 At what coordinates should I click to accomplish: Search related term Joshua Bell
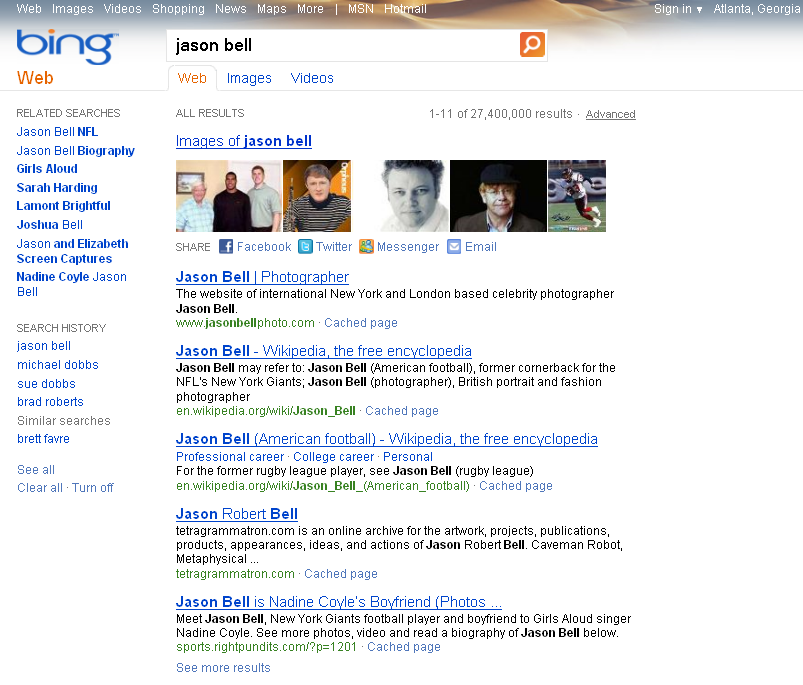[x=50, y=225]
